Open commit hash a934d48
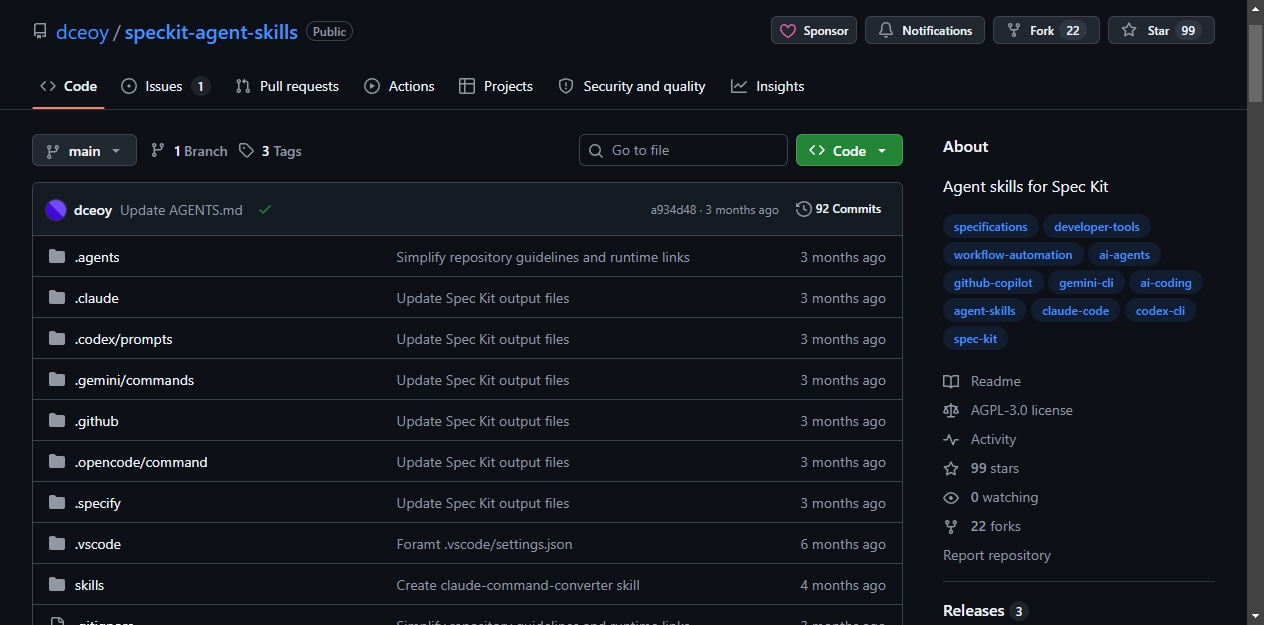 (x=673, y=210)
